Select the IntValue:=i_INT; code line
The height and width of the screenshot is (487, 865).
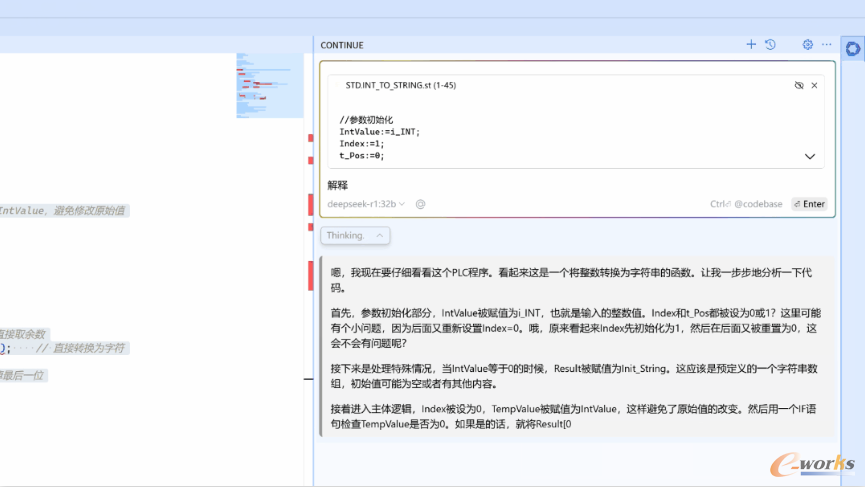pyautogui.click(x=380, y=132)
